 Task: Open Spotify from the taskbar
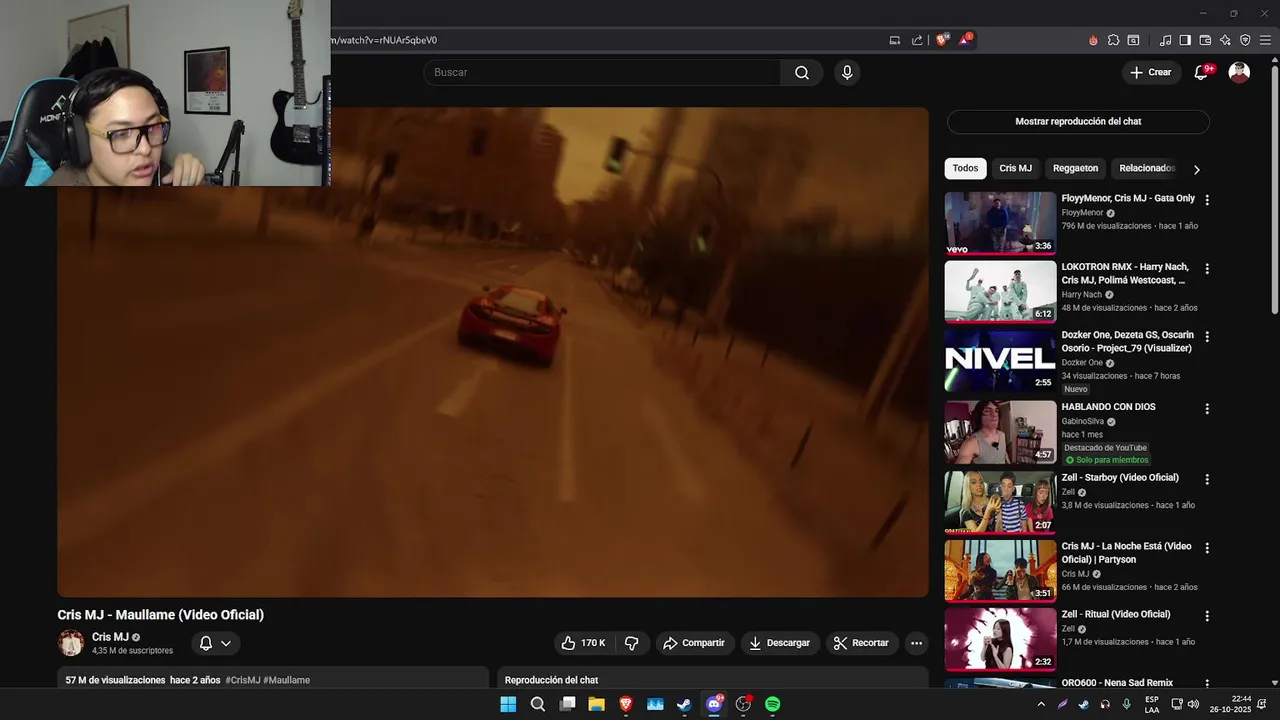point(772,704)
